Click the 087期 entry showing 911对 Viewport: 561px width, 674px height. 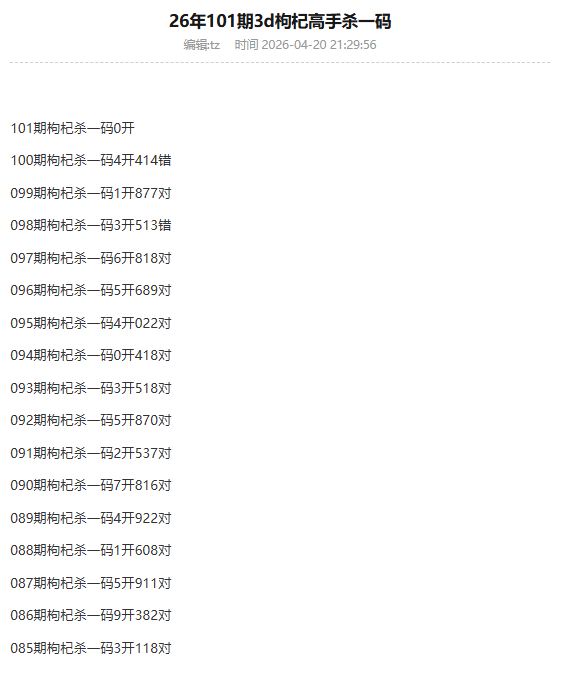pyautogui.click(x=91, y=583)
